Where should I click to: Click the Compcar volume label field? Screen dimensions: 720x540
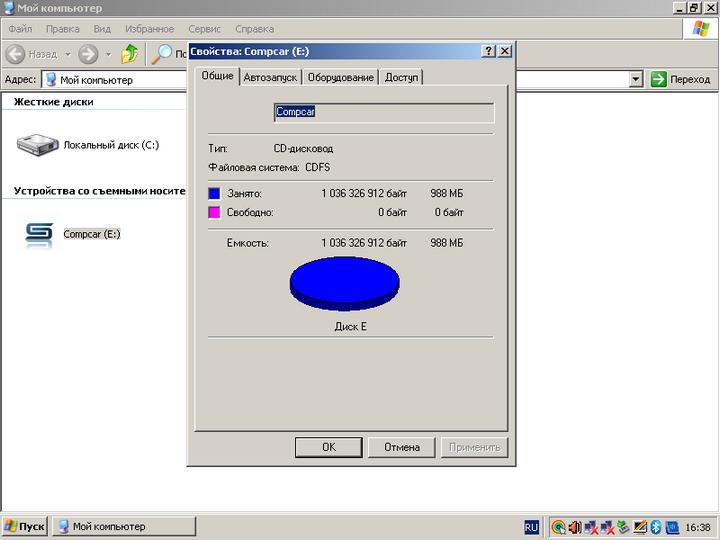click(x=384, y=113)
